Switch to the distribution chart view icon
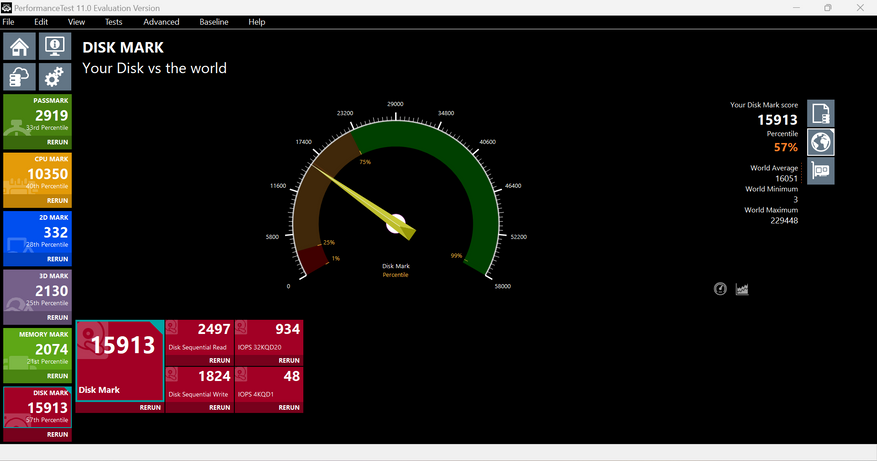 (742, 289)
